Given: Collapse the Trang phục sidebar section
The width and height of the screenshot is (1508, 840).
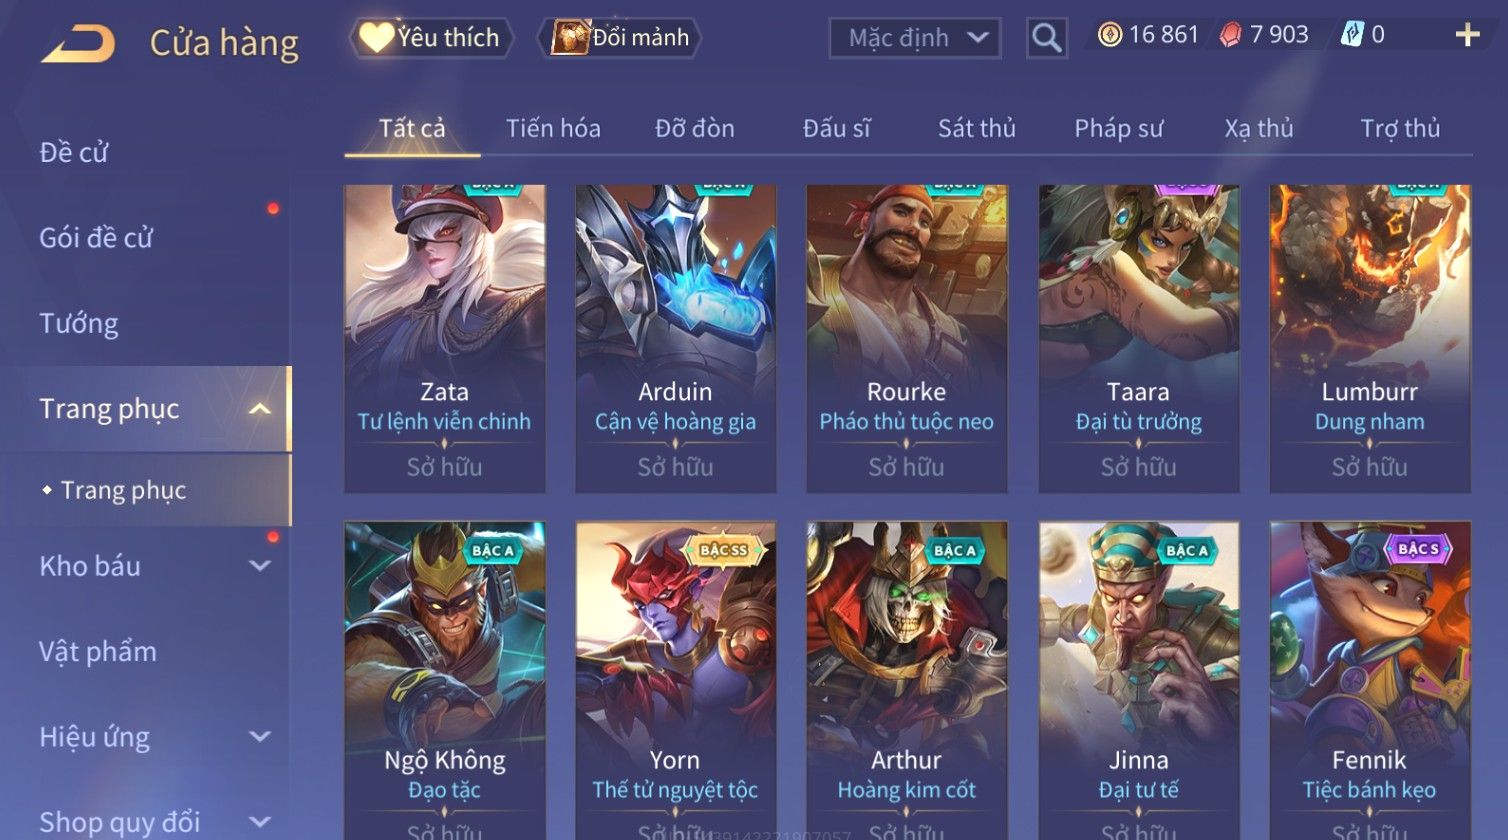Looking at the screenshot, I should [260, 409].
